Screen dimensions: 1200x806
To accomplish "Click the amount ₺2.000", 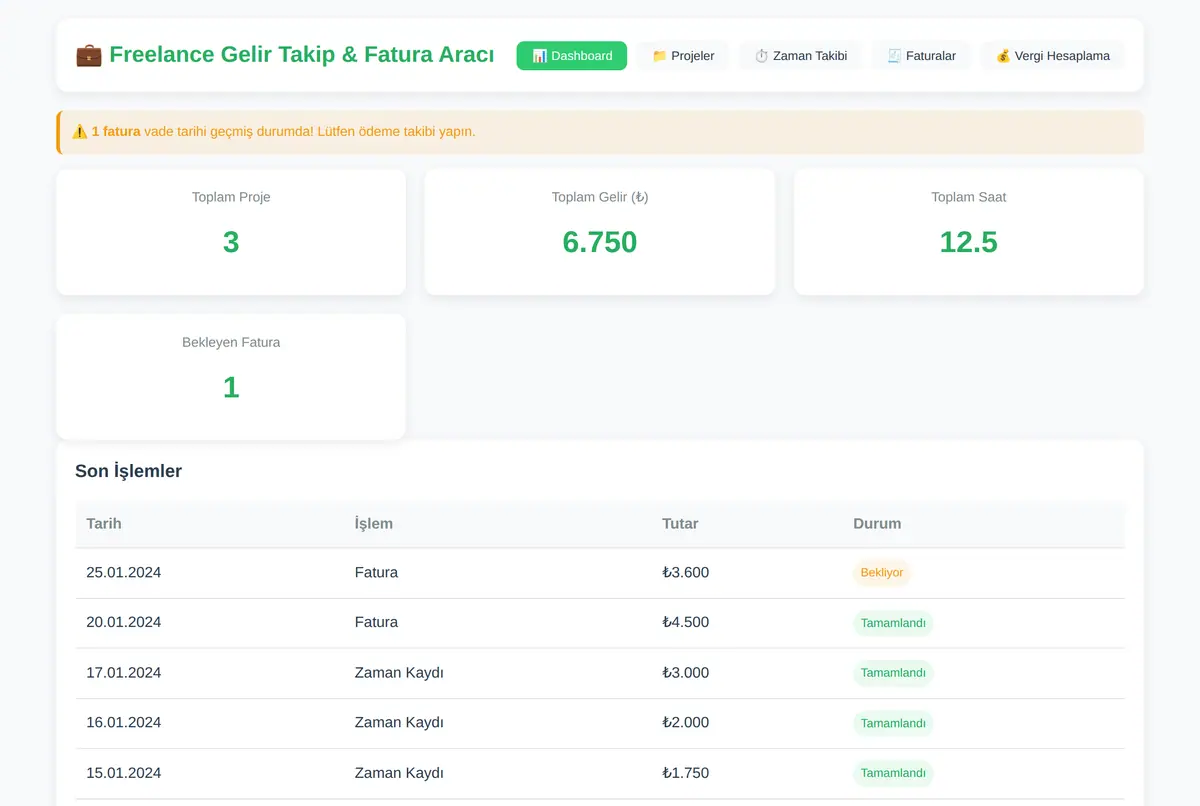I will pyautogui.click(x=685, y=722).
